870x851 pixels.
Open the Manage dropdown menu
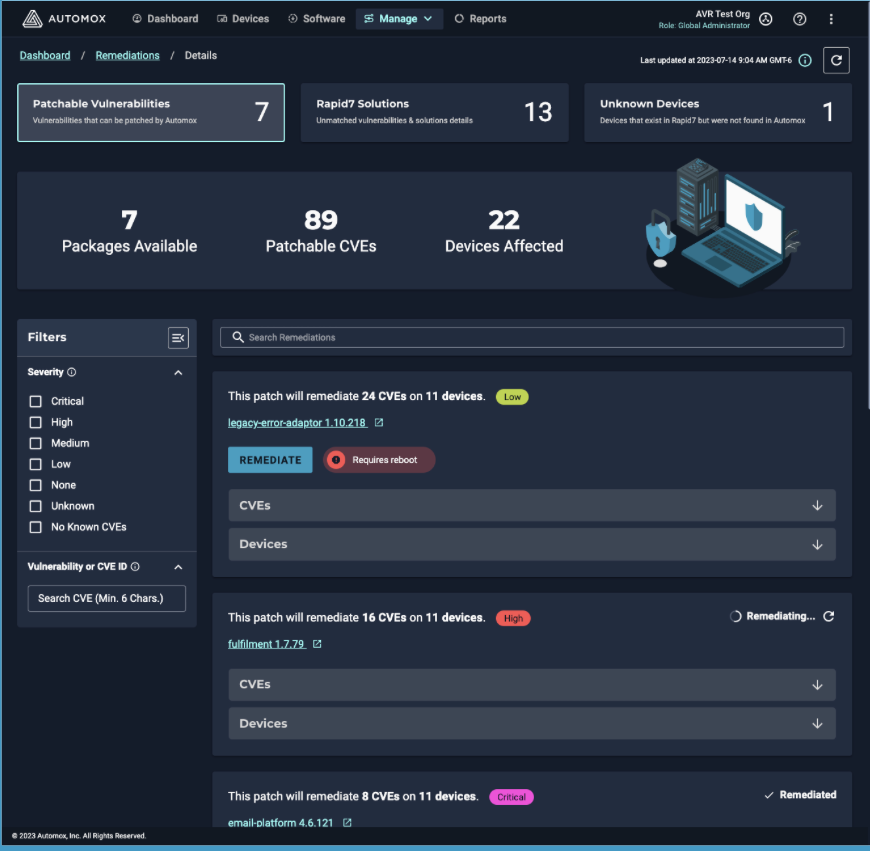[399, 19]
